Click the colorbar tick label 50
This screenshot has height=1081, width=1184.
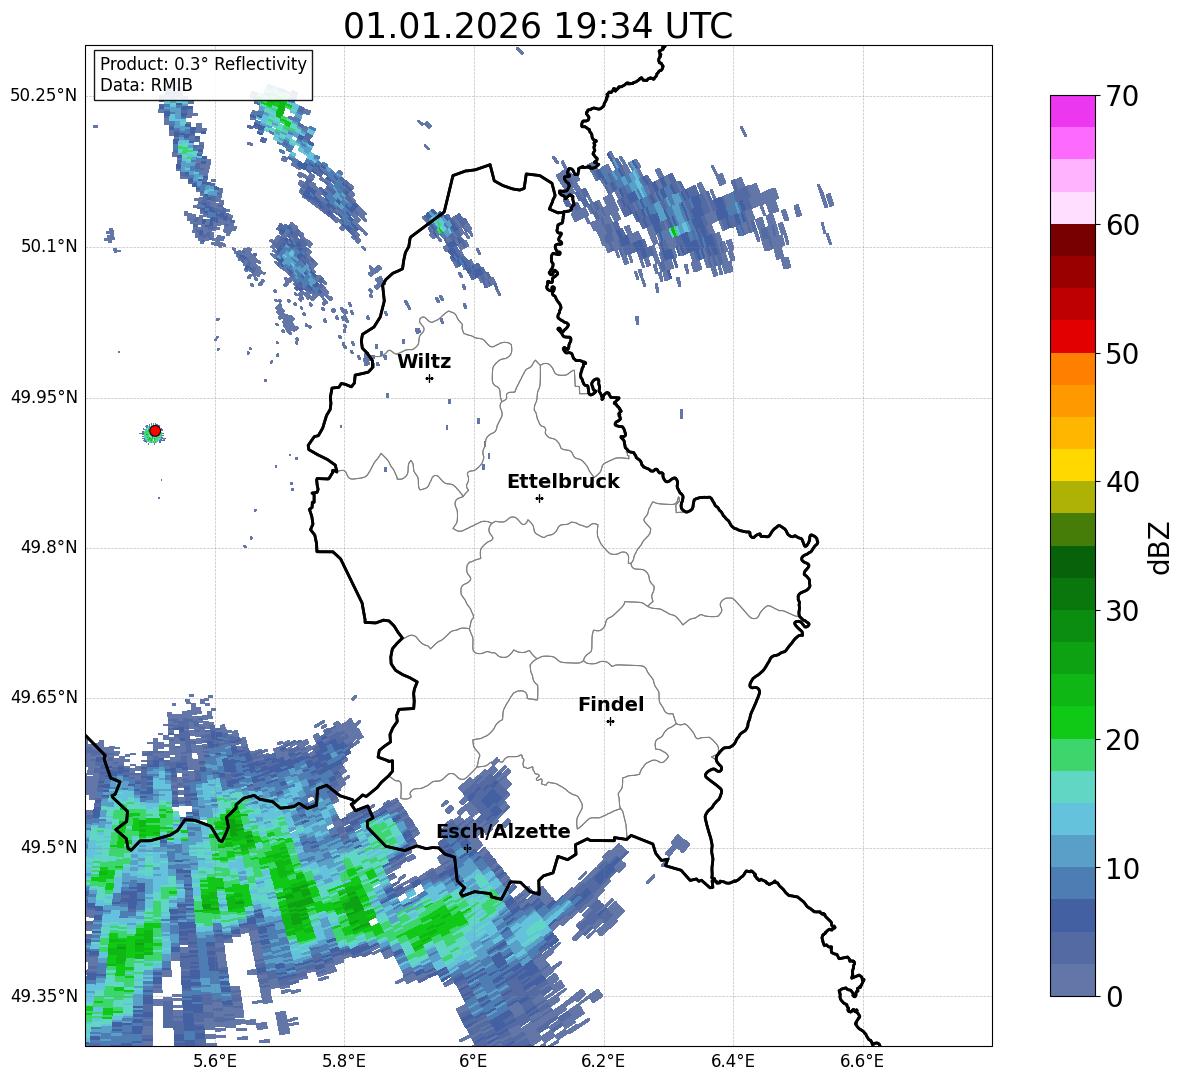(x=1122, y=354)
